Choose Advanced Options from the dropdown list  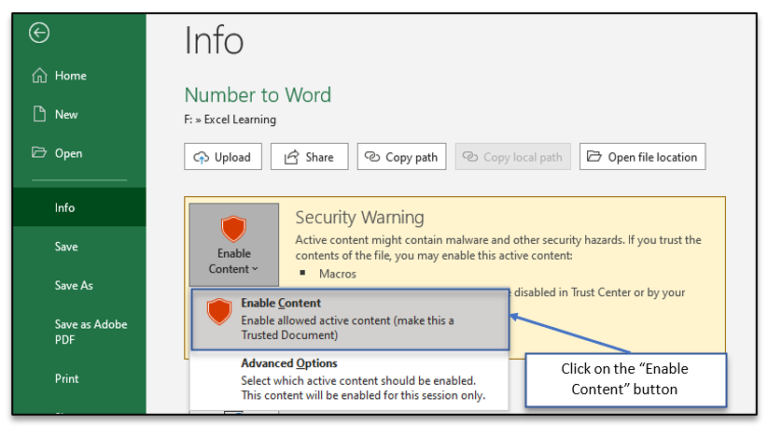click(x=349, y=380)
